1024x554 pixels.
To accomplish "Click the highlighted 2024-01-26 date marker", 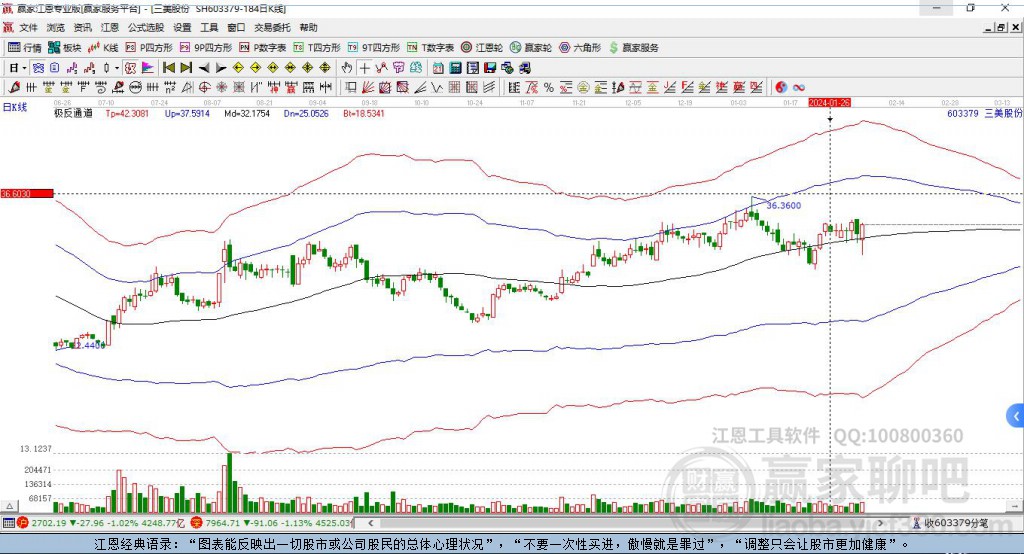I will (829, 103).
